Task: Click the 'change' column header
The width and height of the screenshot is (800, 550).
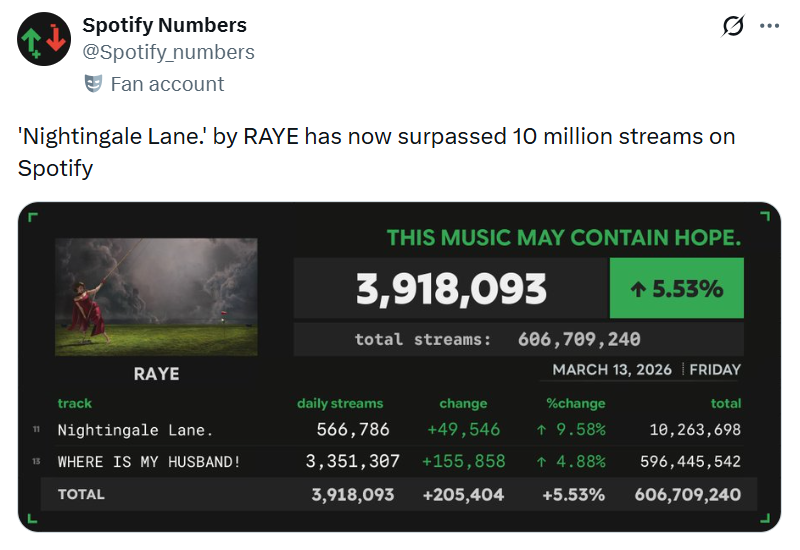Action: click(463, 403)
